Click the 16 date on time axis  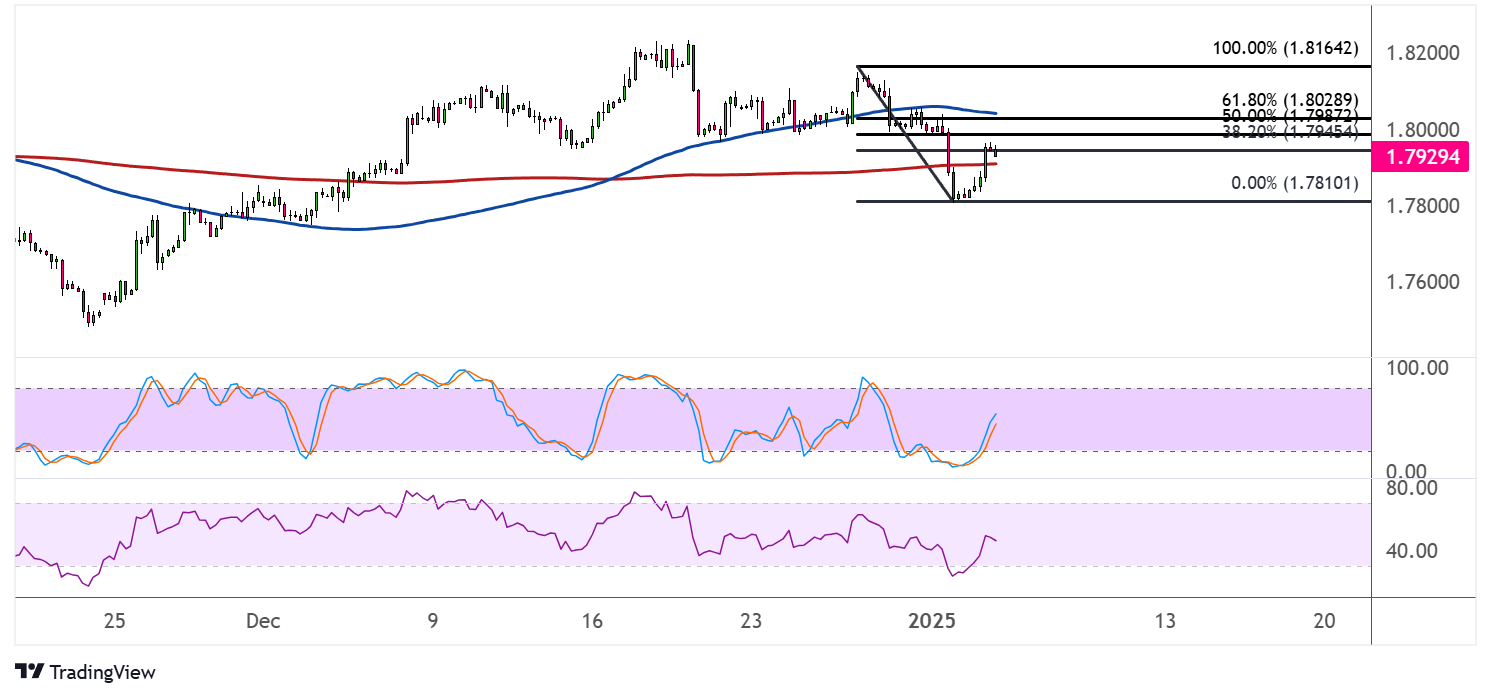coord(592,621)
